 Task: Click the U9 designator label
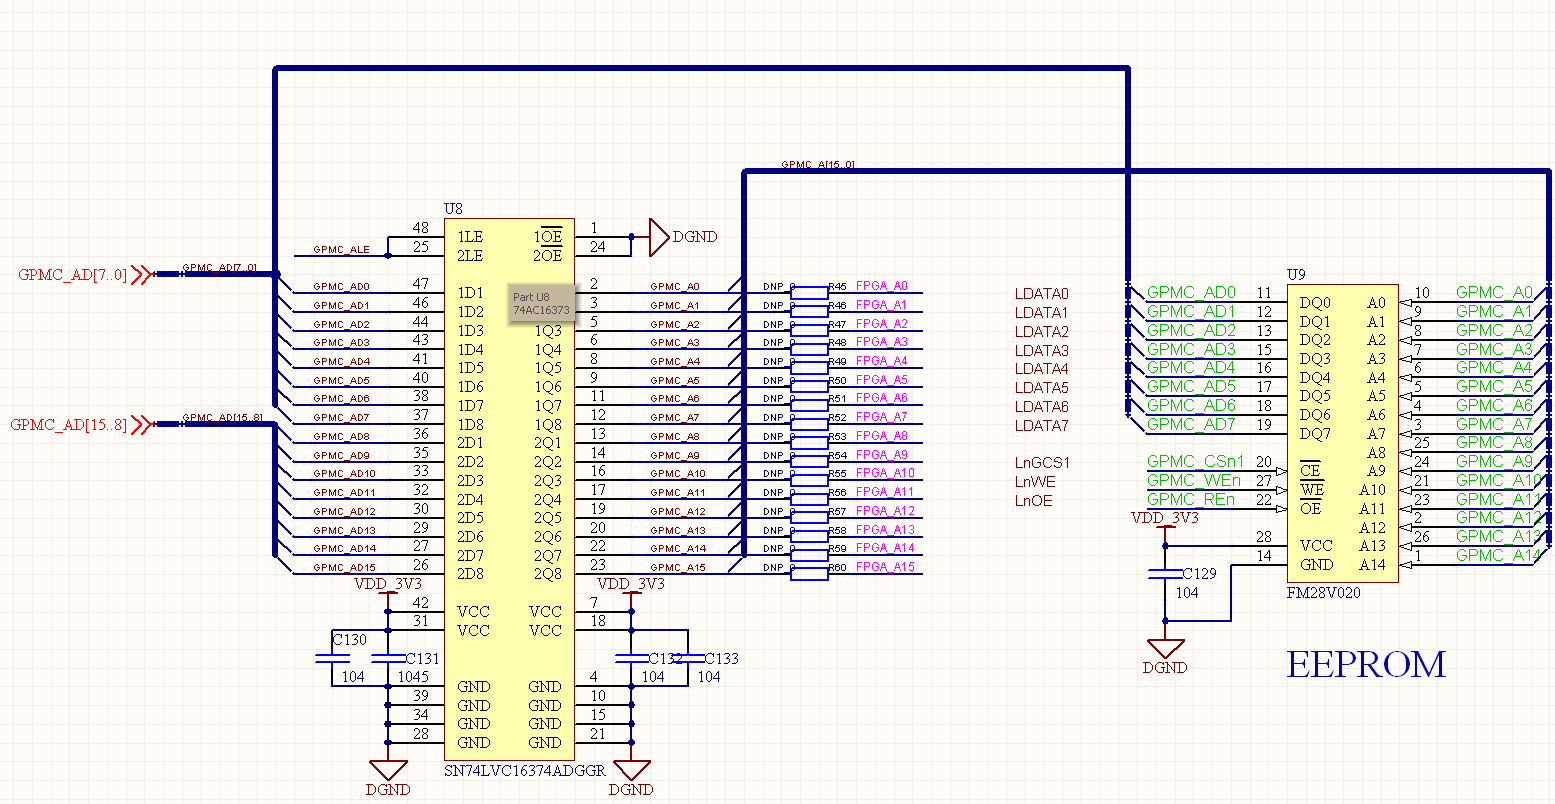point(1296,274)
